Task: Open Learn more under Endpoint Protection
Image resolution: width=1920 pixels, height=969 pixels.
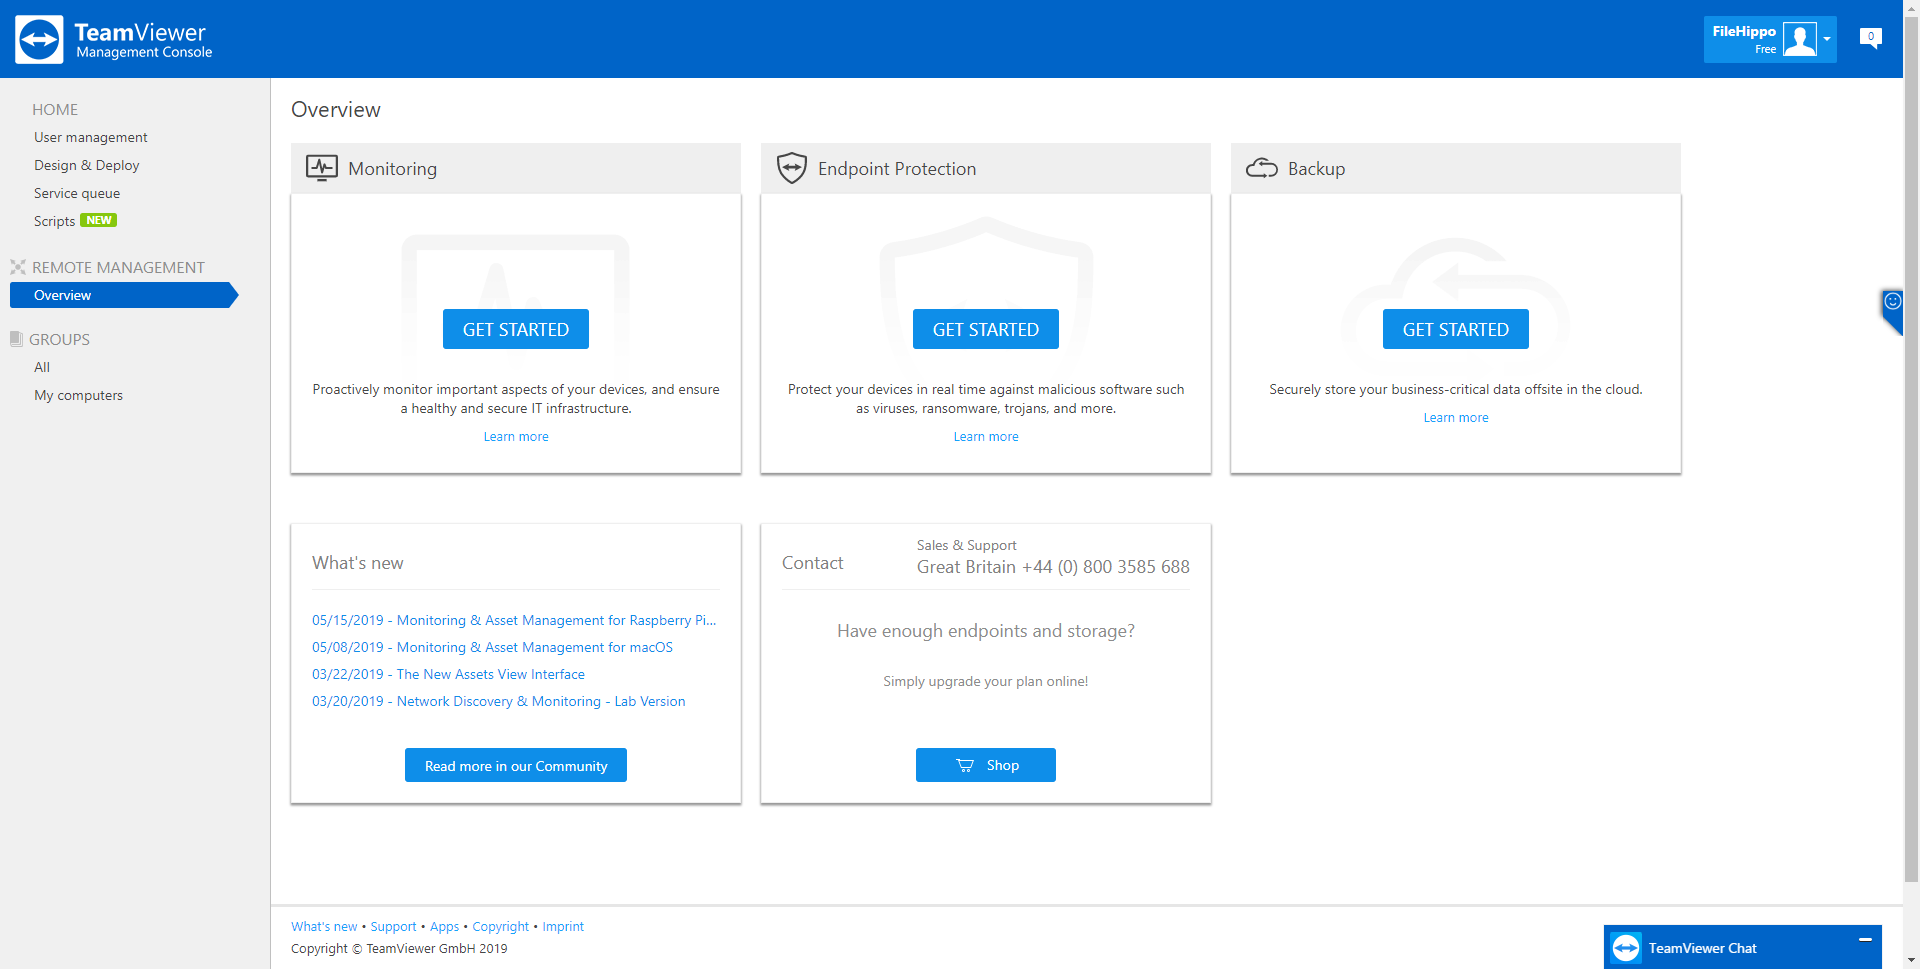Action: click(x=986, y=437)
